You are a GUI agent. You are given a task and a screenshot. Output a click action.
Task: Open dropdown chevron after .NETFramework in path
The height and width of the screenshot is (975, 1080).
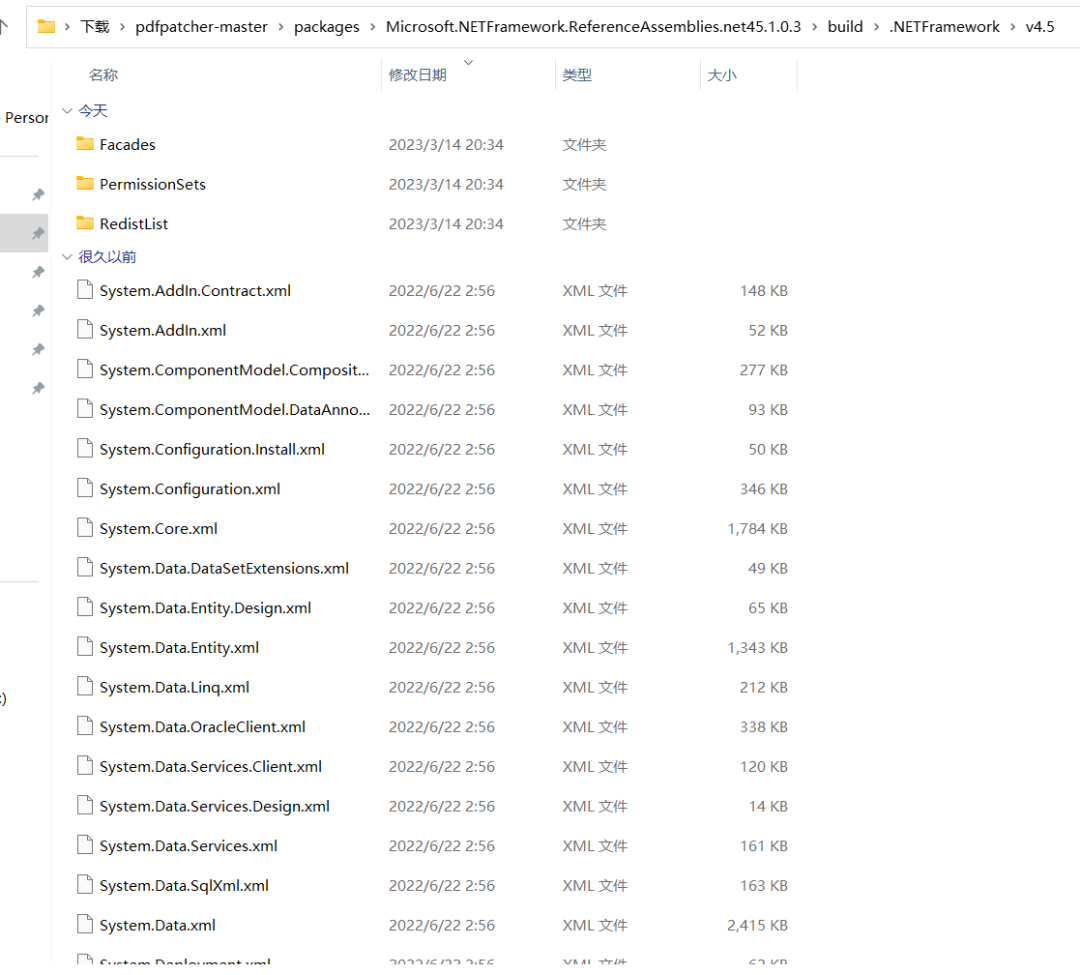(x=1012, y=27)
